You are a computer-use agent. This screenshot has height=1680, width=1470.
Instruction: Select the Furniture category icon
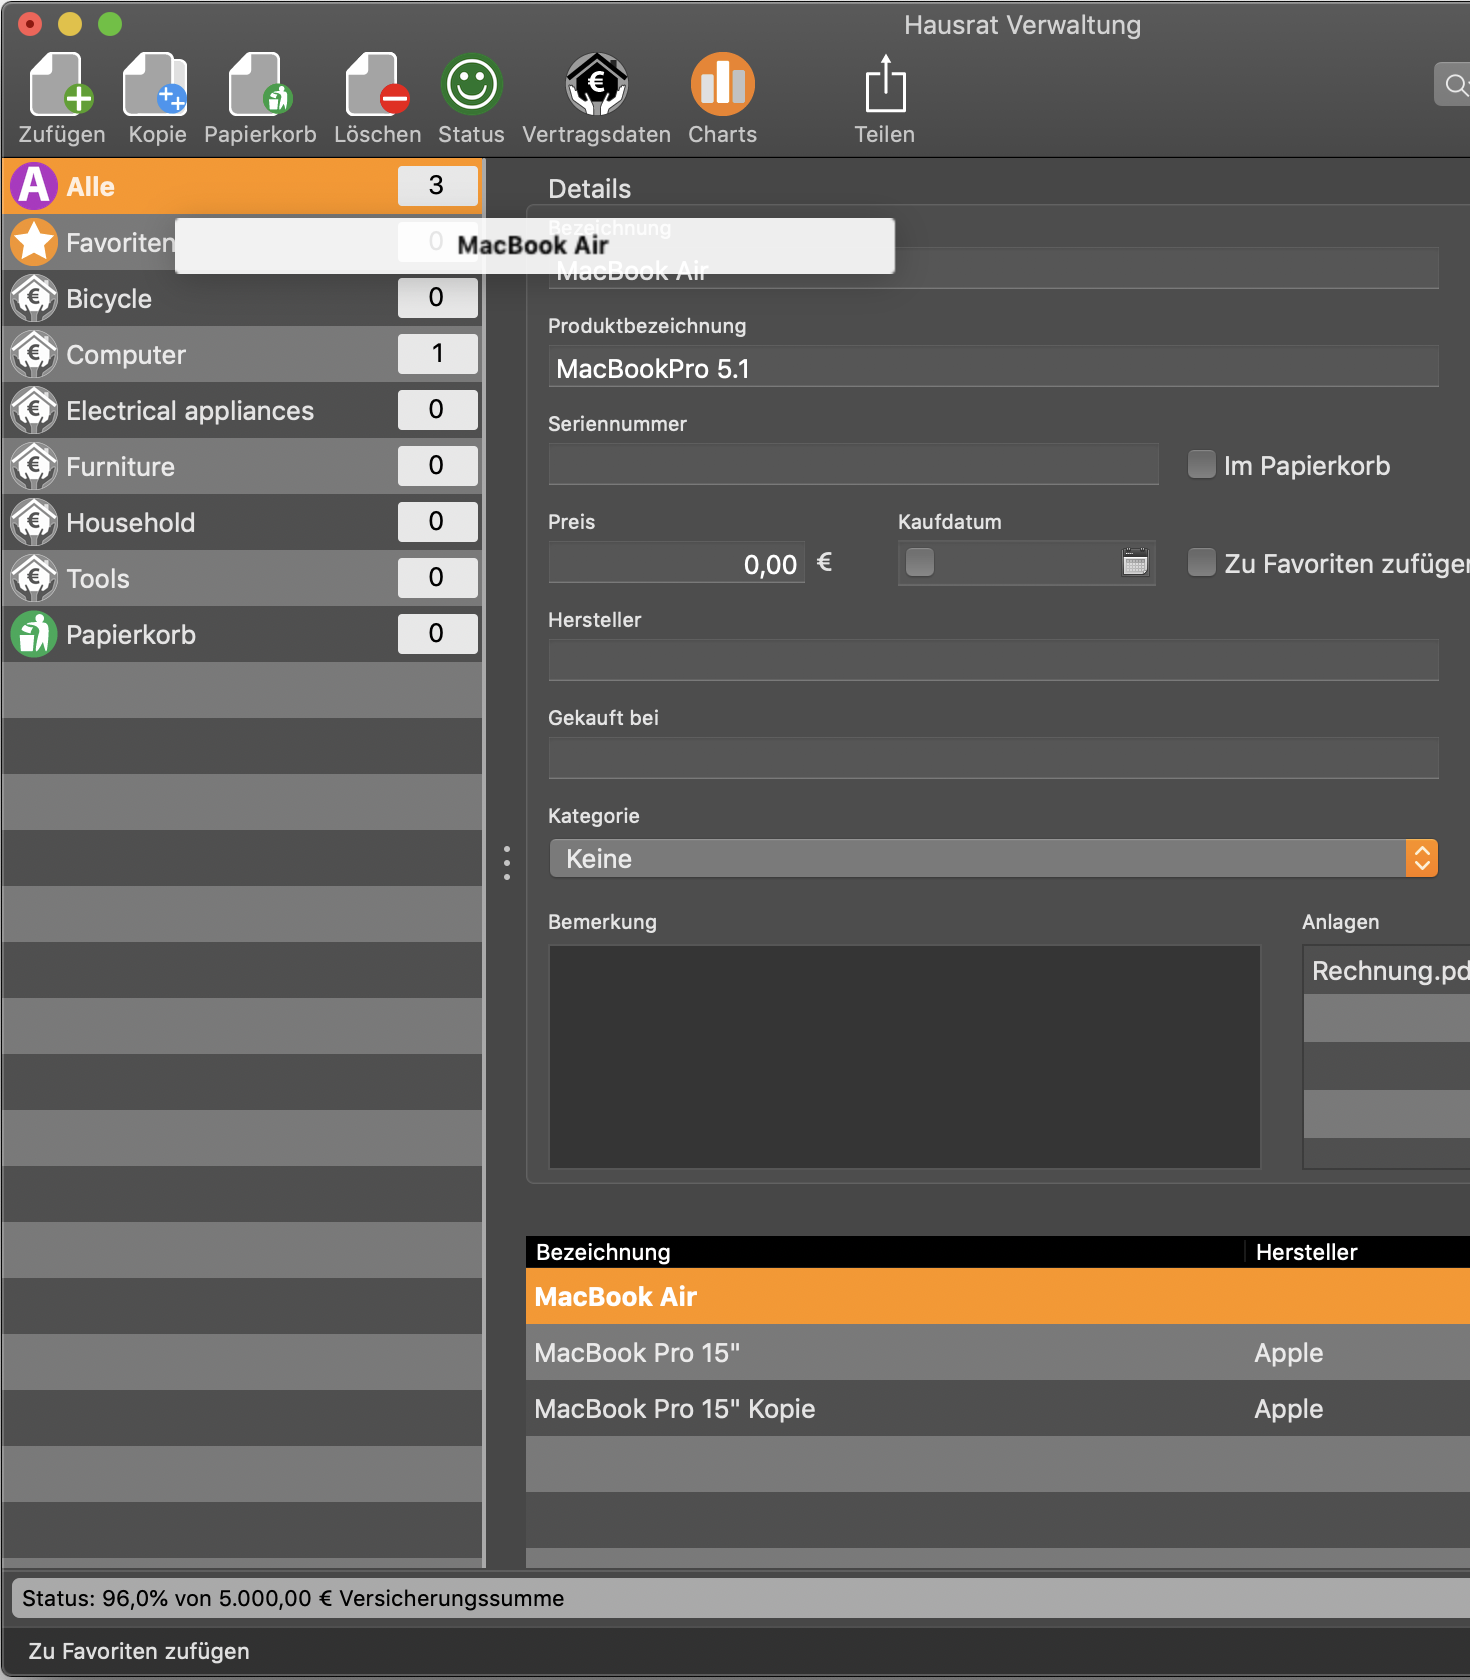(x=34, y=466)
